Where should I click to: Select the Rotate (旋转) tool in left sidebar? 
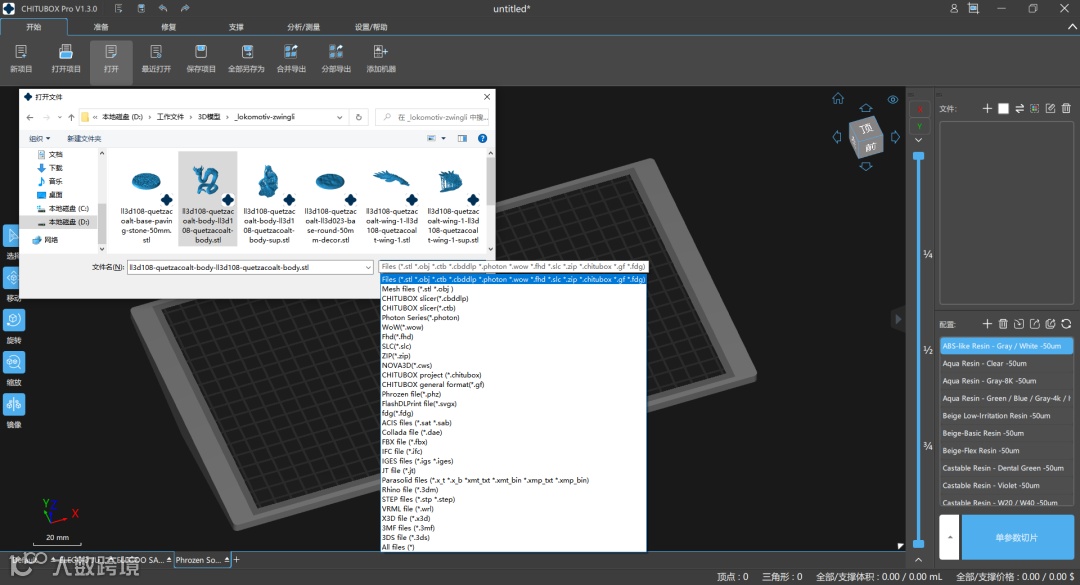[14, 320]
